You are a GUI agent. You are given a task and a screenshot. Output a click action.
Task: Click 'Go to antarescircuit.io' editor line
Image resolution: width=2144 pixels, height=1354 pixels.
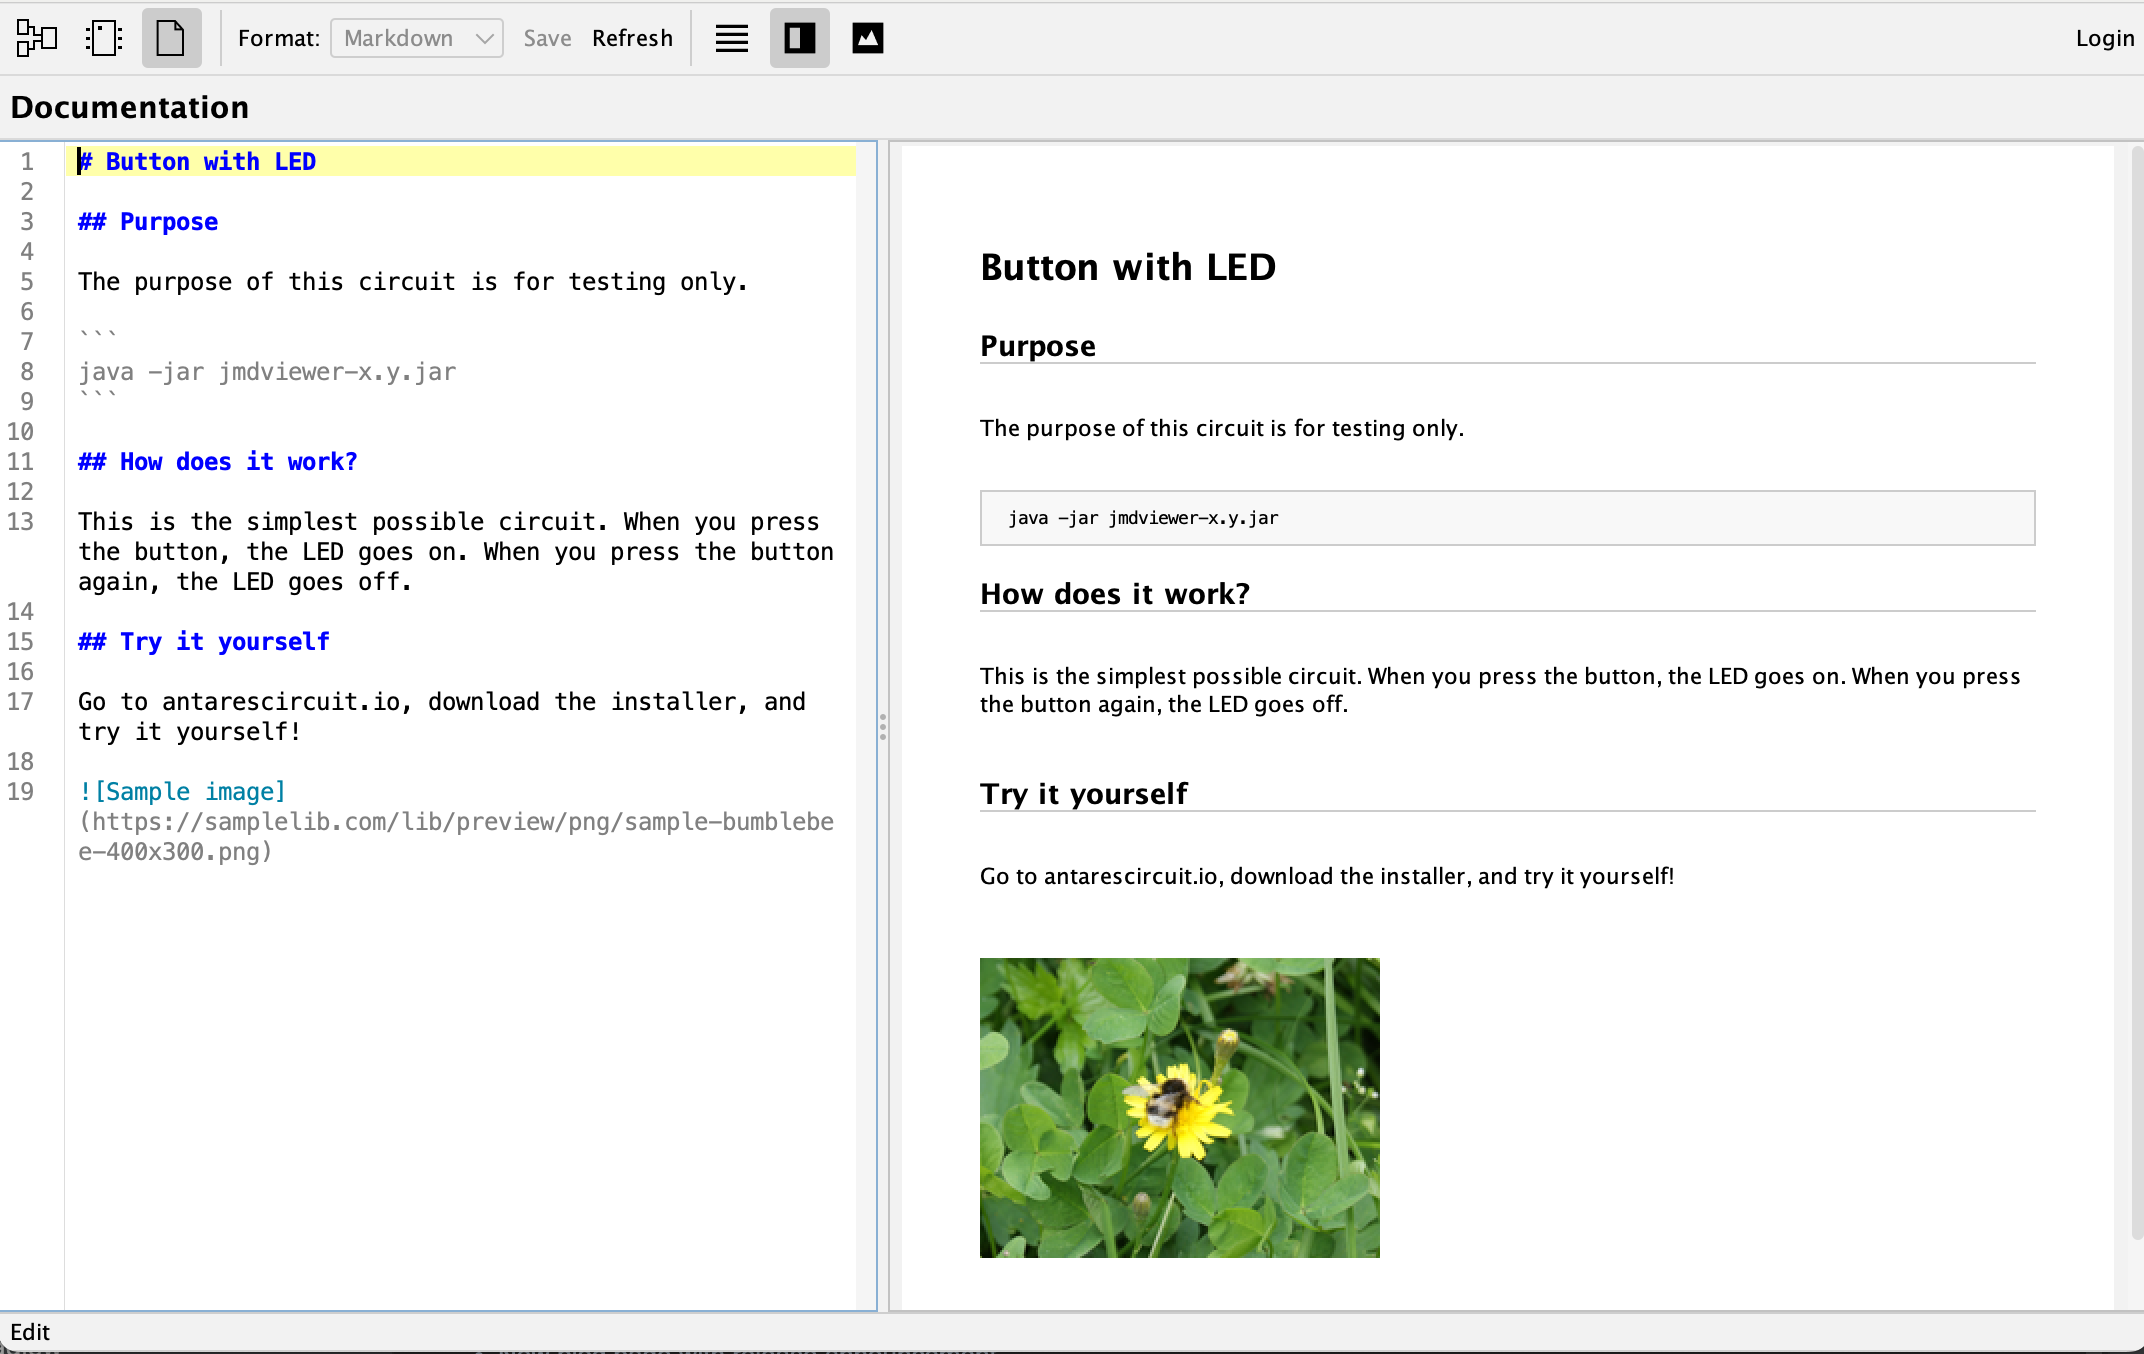tap(442, 716)
